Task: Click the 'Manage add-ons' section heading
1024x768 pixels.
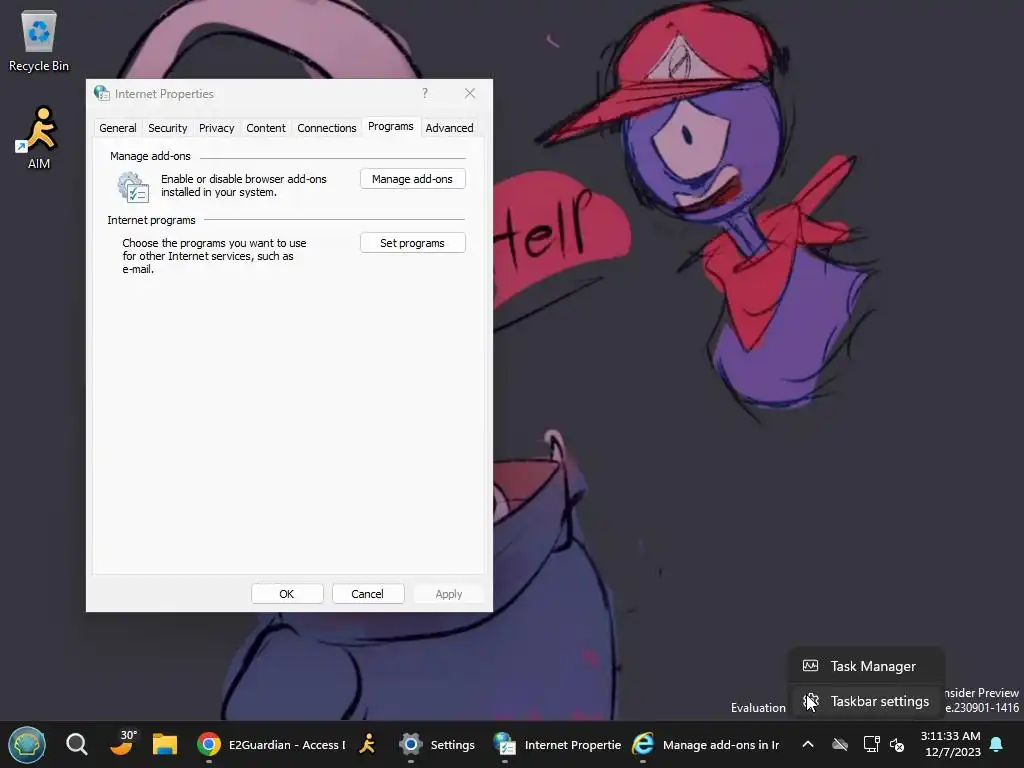Action: pyautogui.click(x=150, y=156)
